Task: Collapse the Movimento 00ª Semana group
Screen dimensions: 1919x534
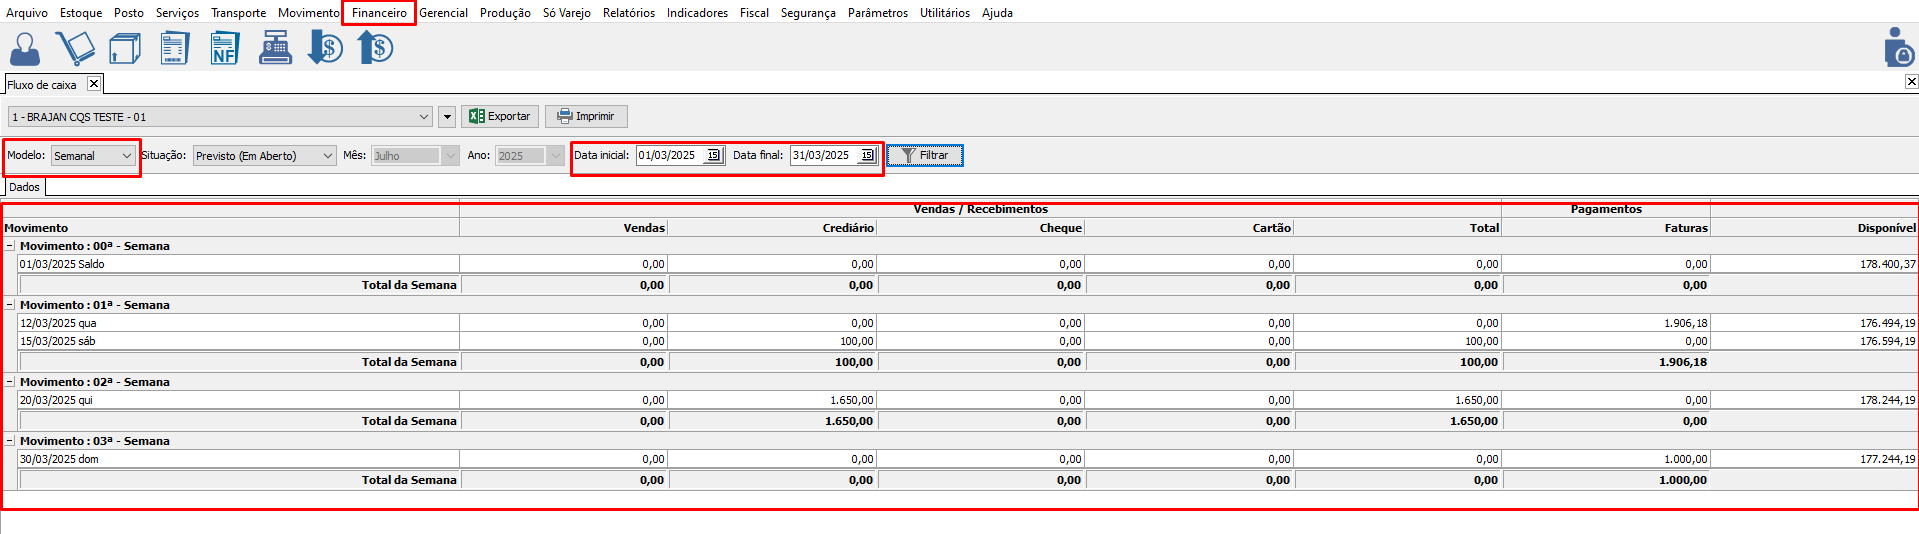Action: (10, 246)
